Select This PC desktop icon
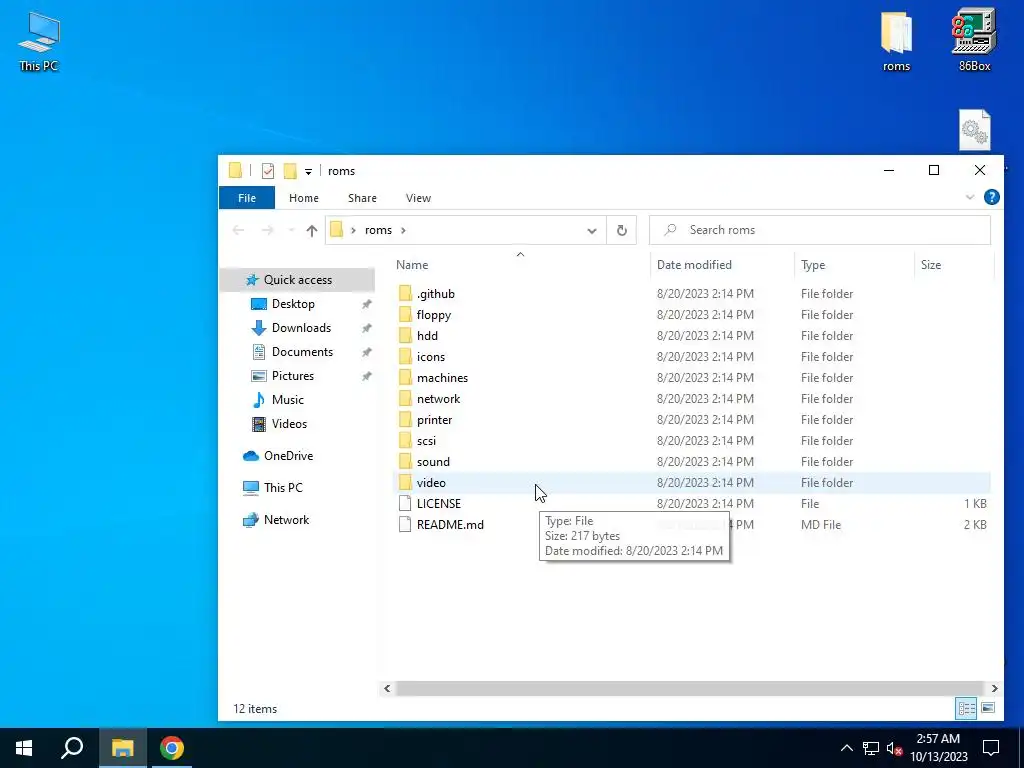Screen dimensions: 1024x768 click(39, 40)
